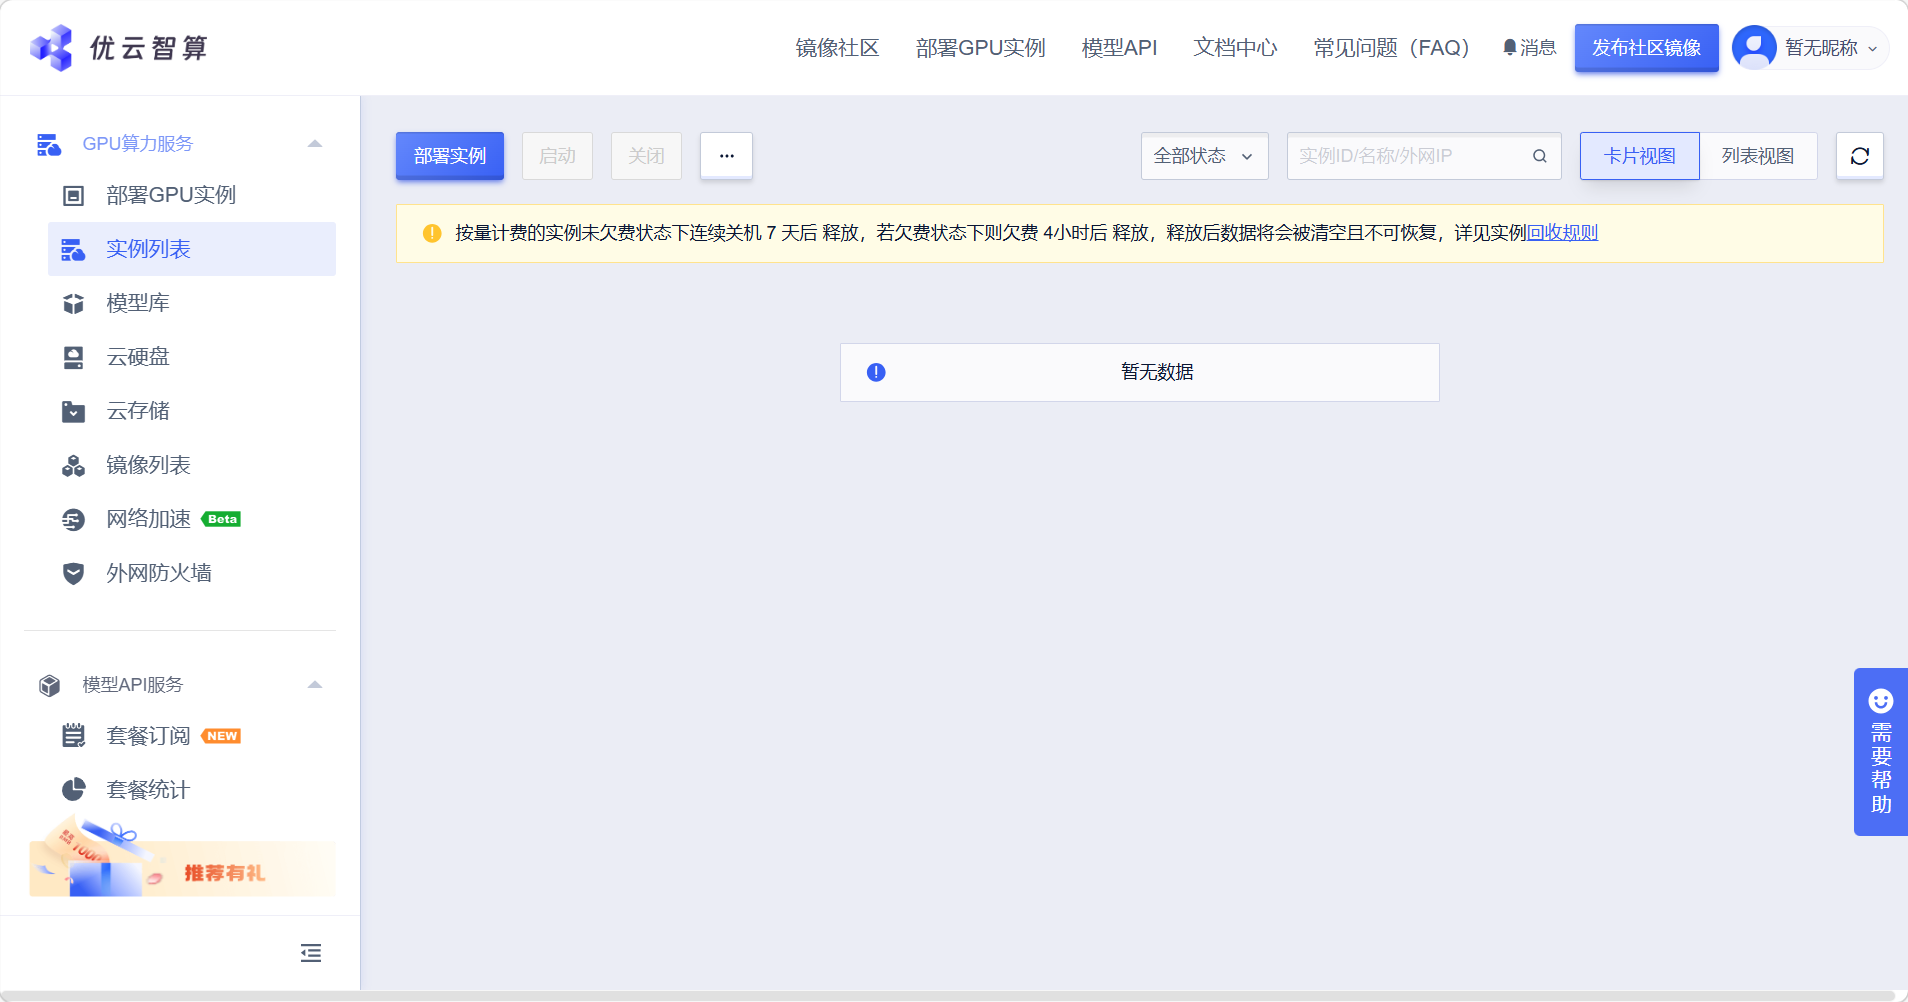Open 常见问题（FAQ）page
Image resolution: width=1908 pixels, height=1002 pixels.
[x=1390, y=47]
